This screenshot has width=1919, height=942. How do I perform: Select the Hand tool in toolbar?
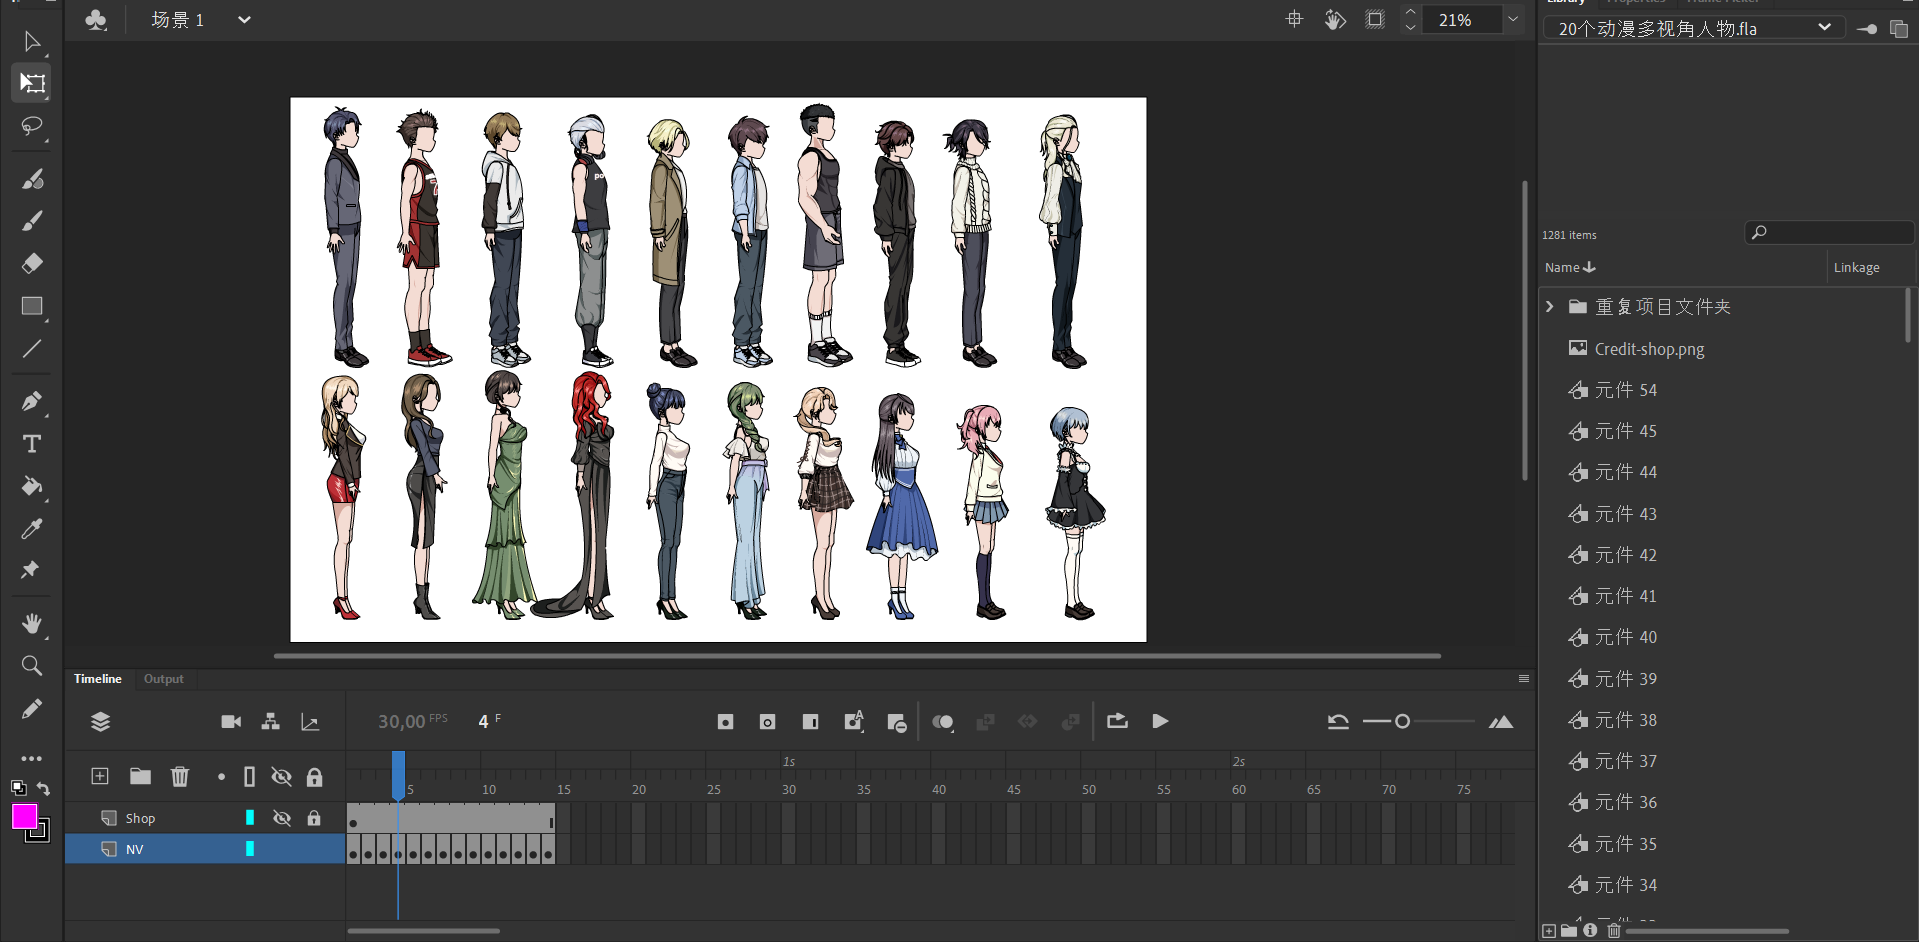[32, 624]
